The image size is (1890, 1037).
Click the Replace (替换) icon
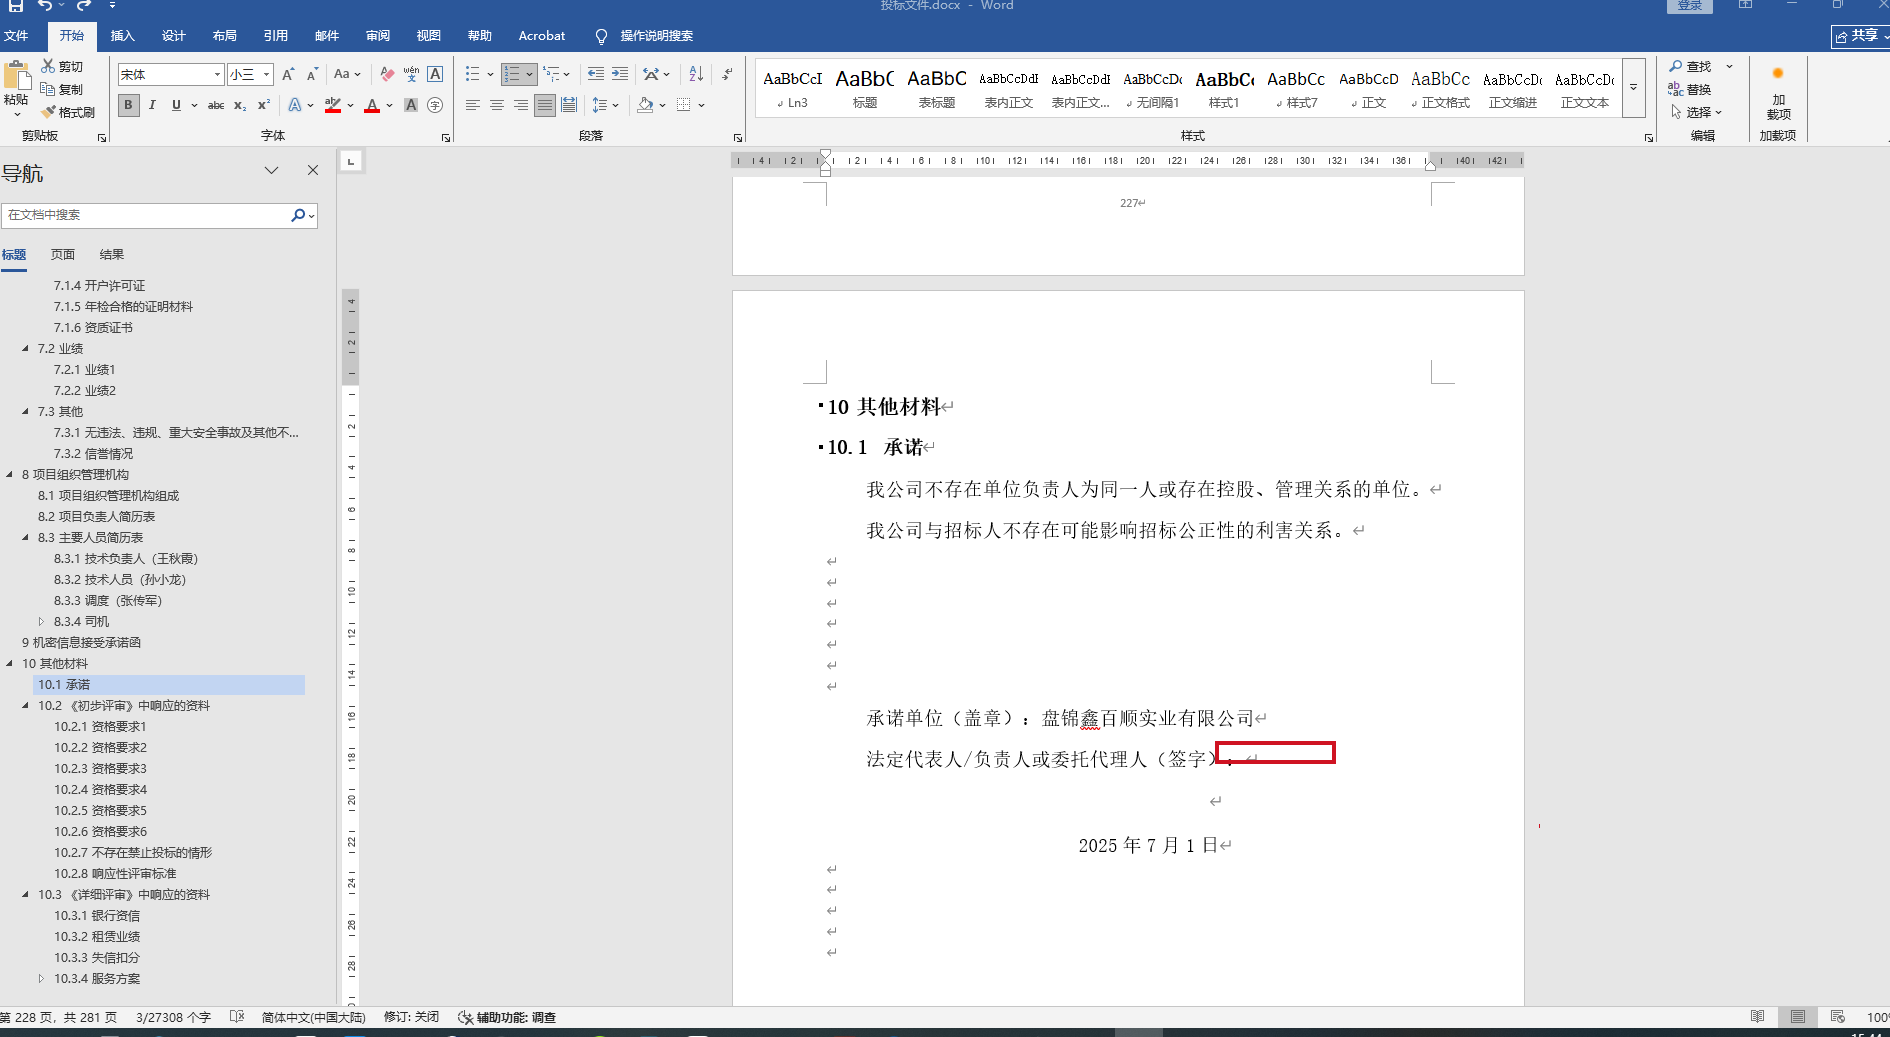[x=1689, y=89]
